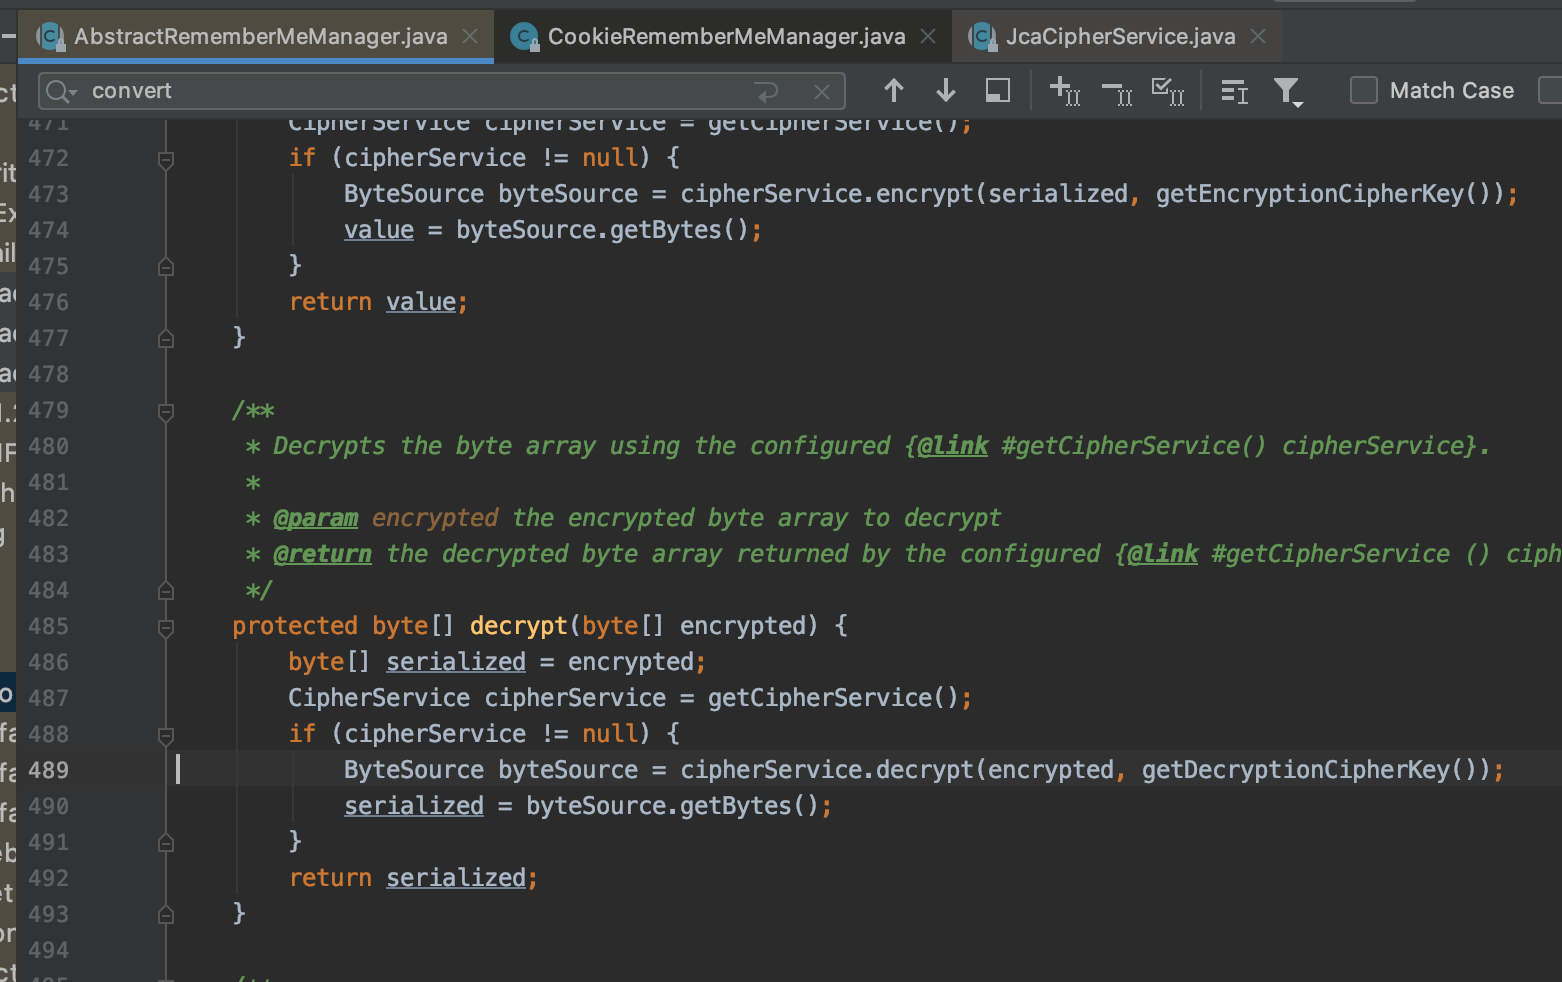This screenshot has width=1562, height=982.
Task: Click AbstractRememberMeManager.java tab file icon
Action: pos(50,37)
